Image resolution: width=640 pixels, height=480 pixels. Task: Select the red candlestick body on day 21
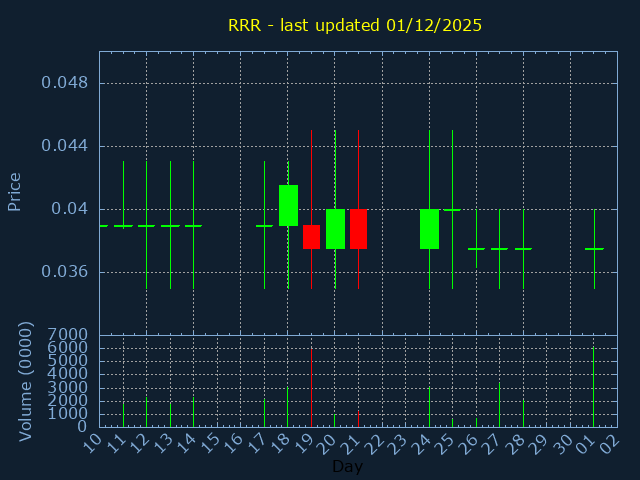coord(358,229)
